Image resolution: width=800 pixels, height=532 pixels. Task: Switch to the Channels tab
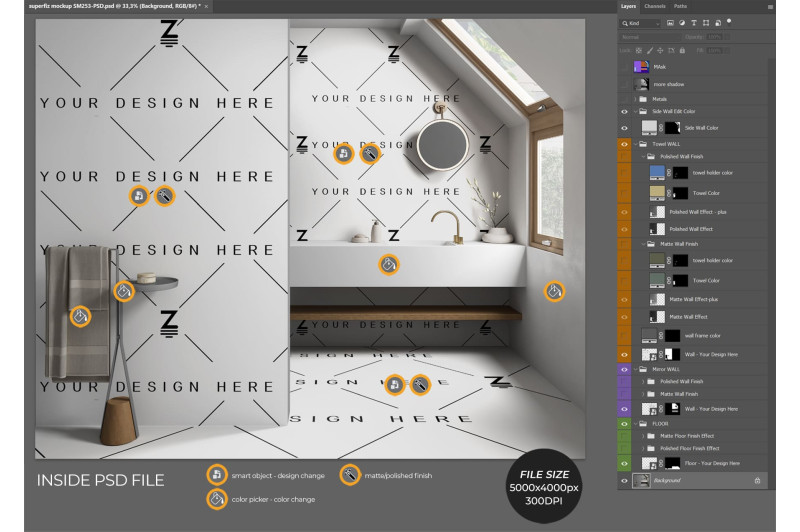pos(653,6)
